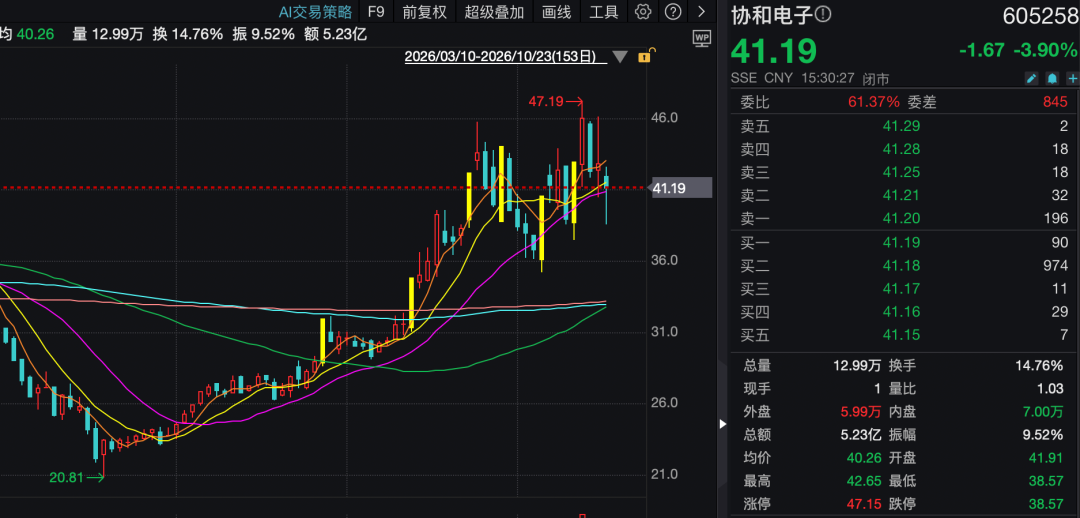Open the AI交易策略 tab

coord(315,12)
